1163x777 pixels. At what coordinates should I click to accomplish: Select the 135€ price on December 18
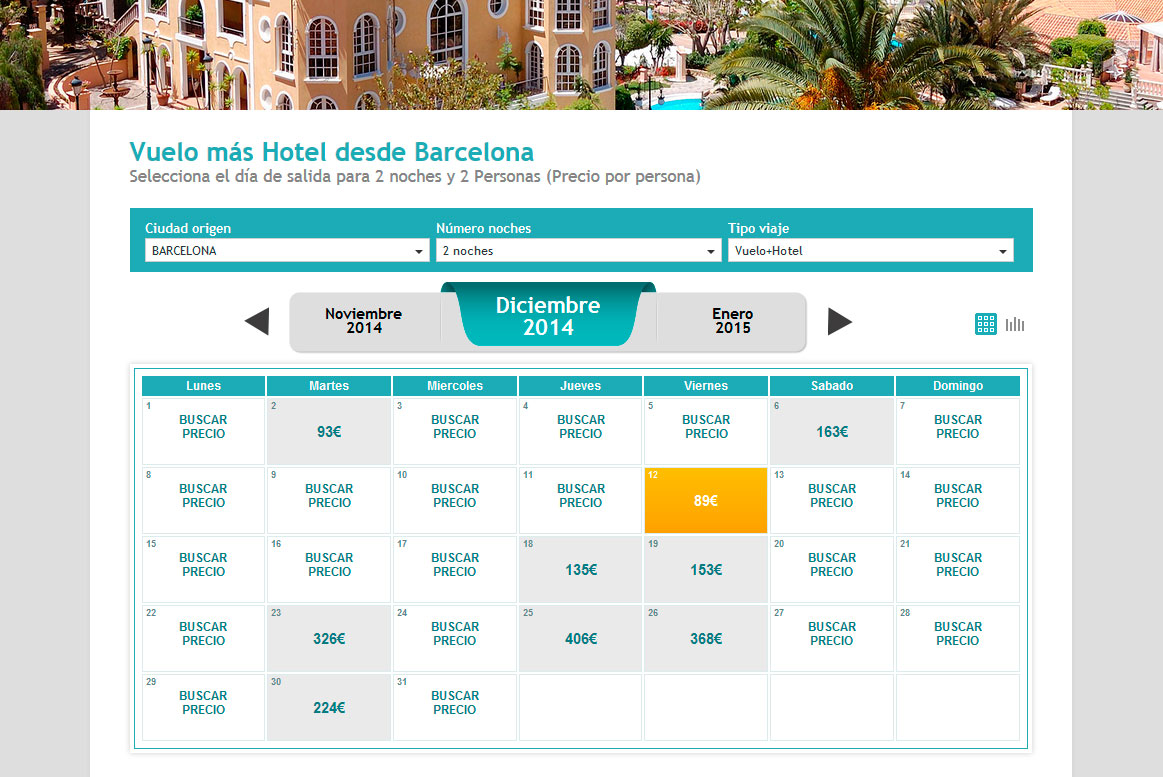pos(580,570)
